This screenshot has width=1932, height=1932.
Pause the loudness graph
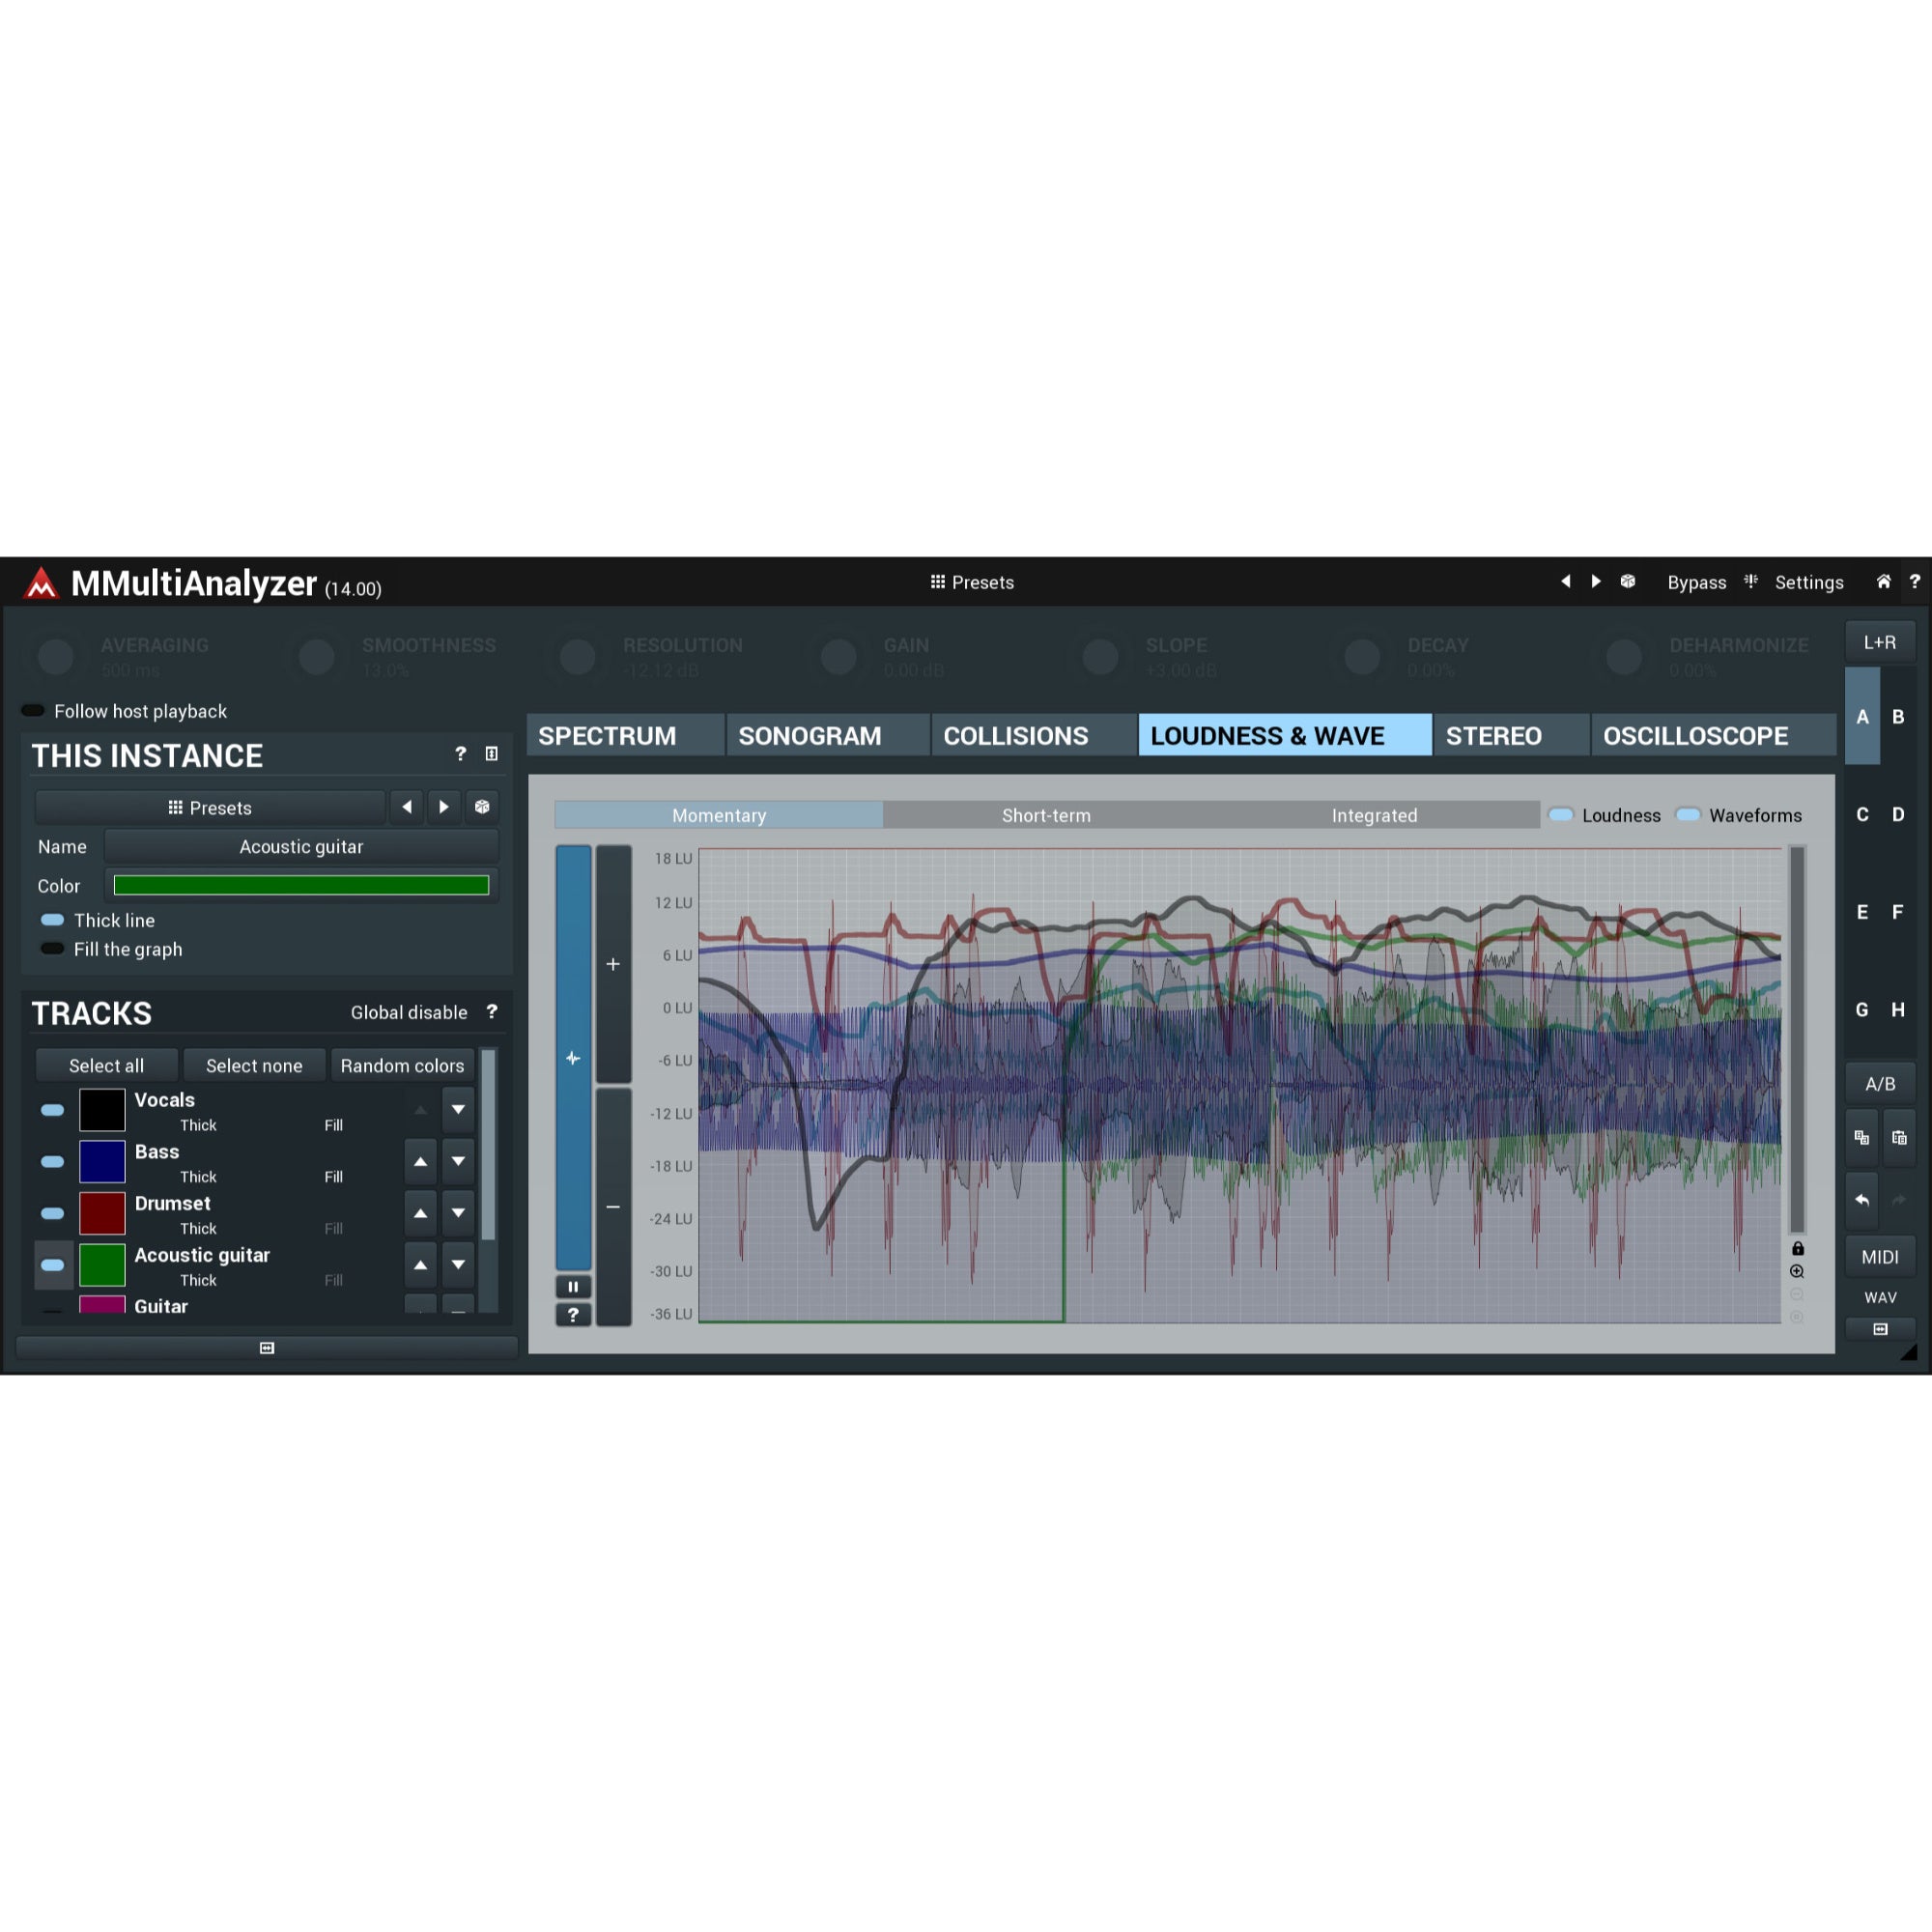[x=573, y=1286]
